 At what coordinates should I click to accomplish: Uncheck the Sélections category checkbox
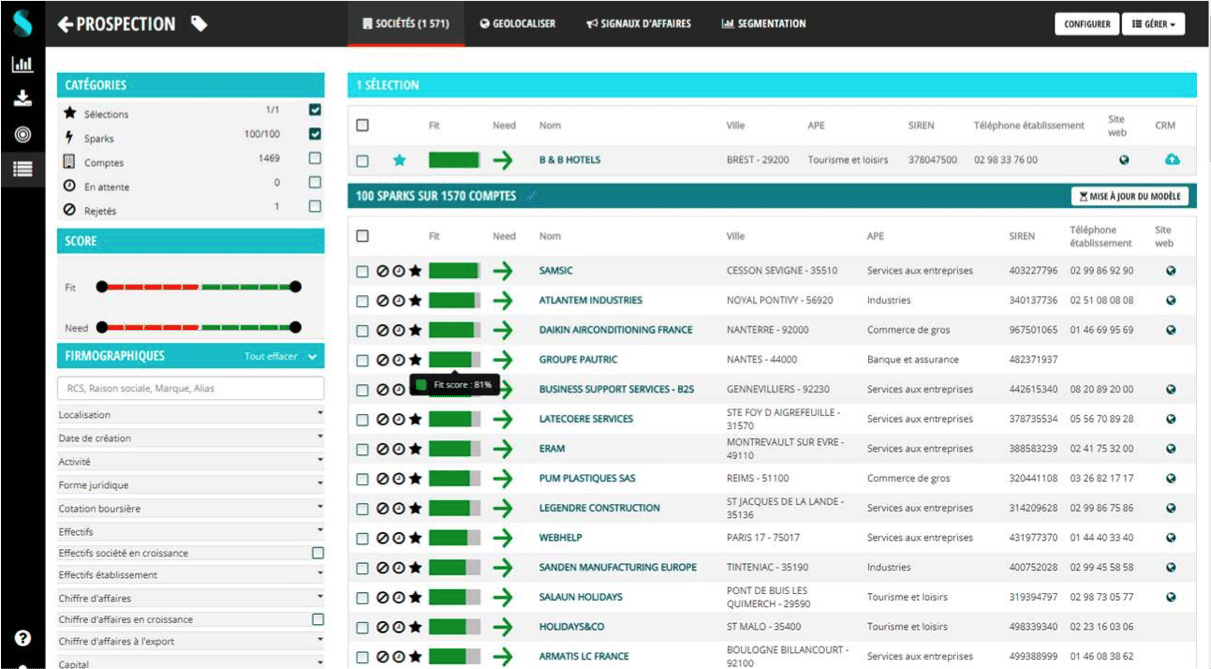[315, 109]
